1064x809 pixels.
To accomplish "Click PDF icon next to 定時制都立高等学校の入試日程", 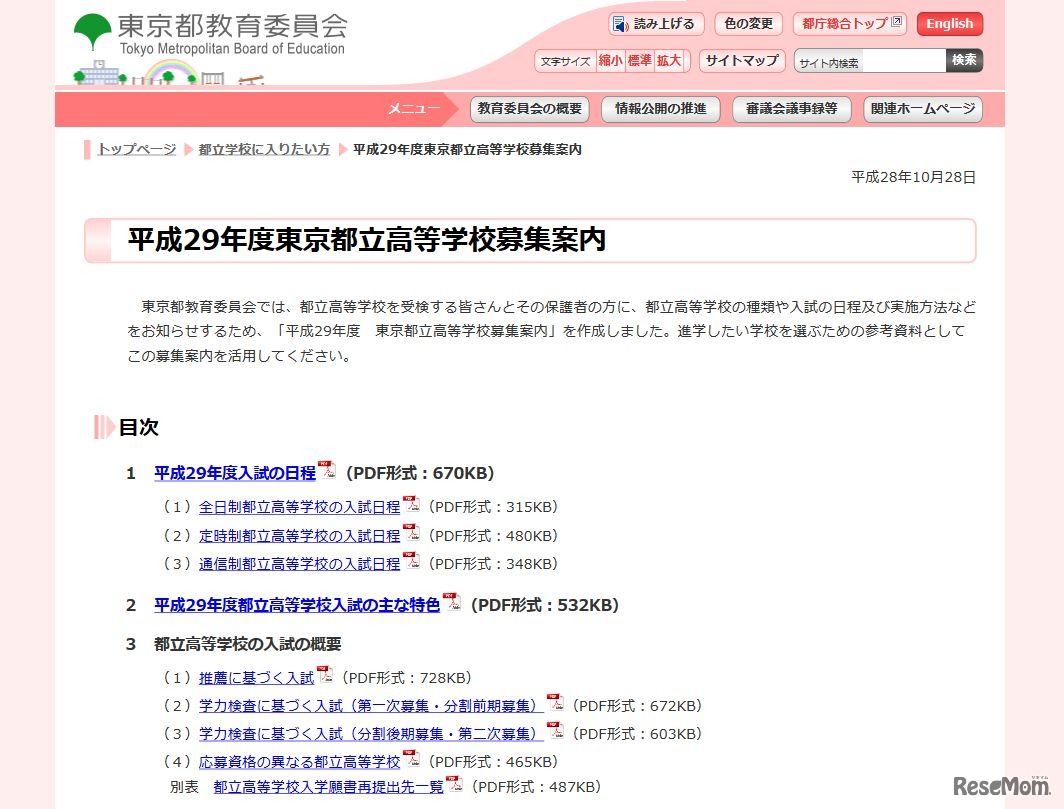I will coord(411,534).
